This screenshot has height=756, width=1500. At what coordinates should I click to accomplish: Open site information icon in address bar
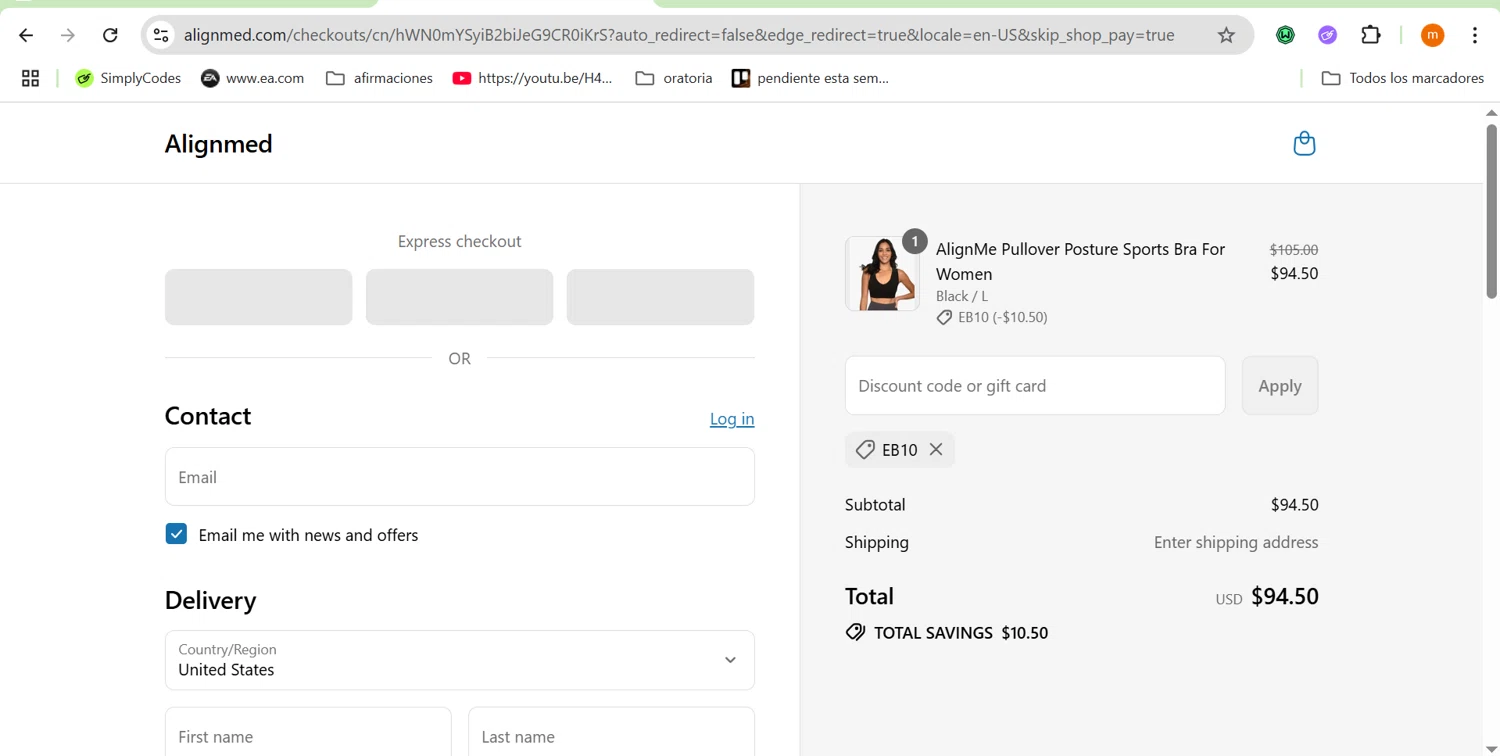(160, 35)
